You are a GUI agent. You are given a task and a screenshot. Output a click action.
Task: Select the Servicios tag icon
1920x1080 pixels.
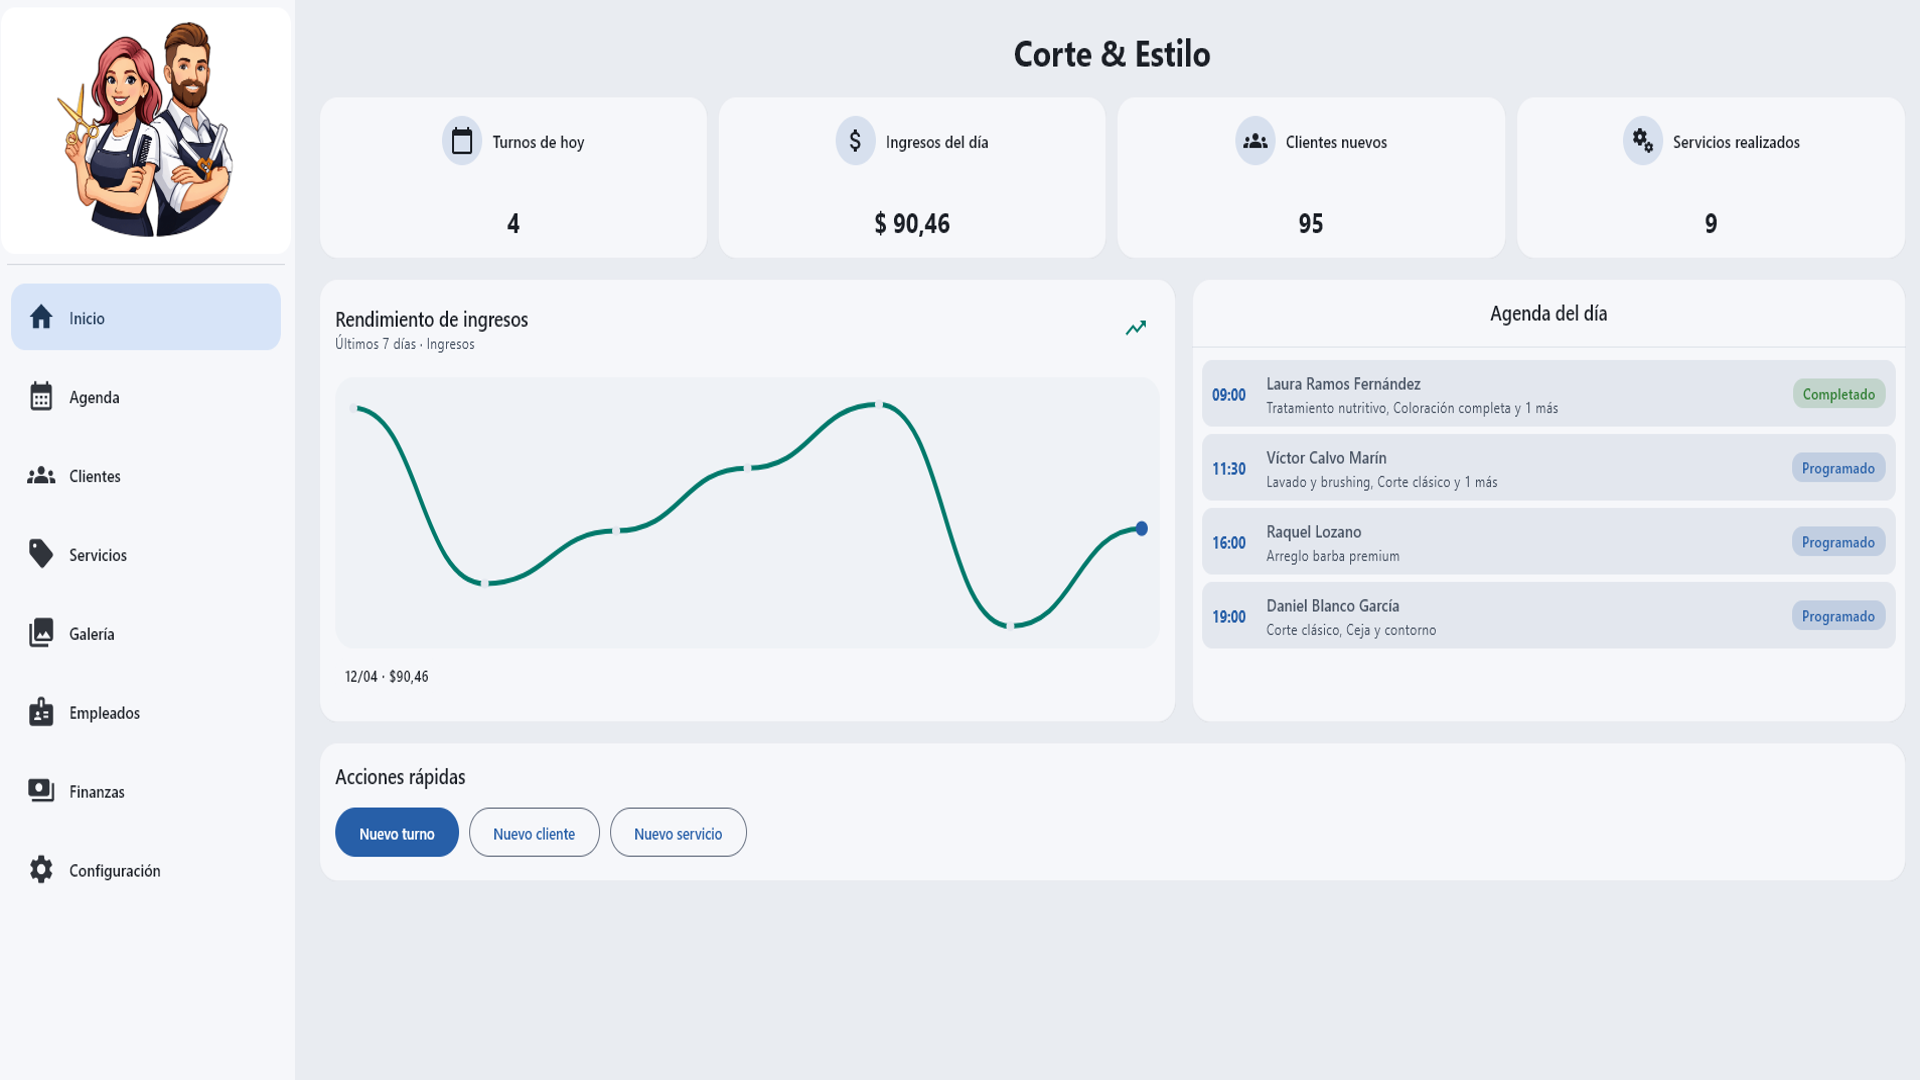pyautogui.click(x=41, y=554)
